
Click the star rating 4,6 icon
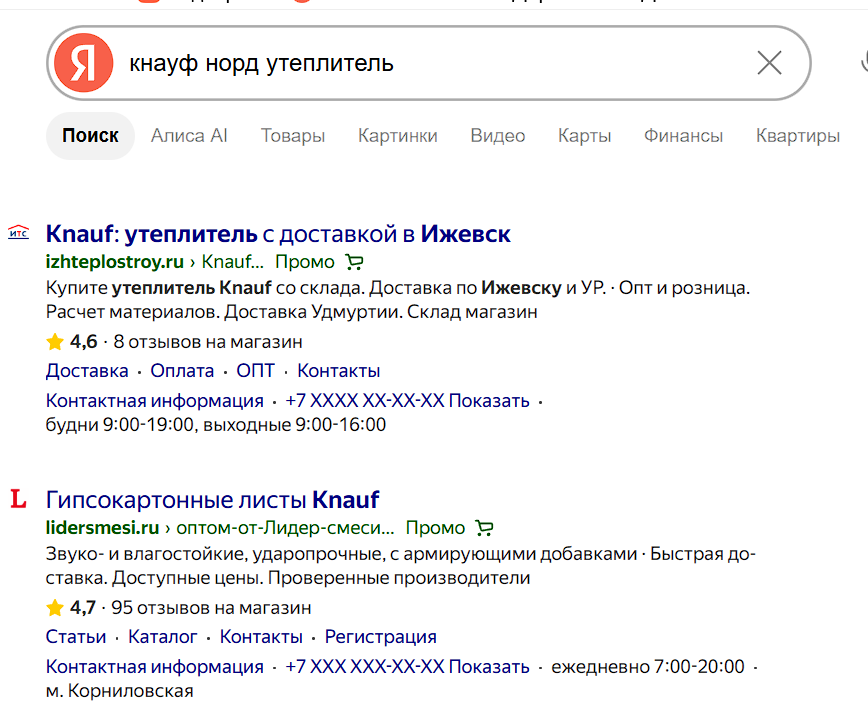[55, 342]
